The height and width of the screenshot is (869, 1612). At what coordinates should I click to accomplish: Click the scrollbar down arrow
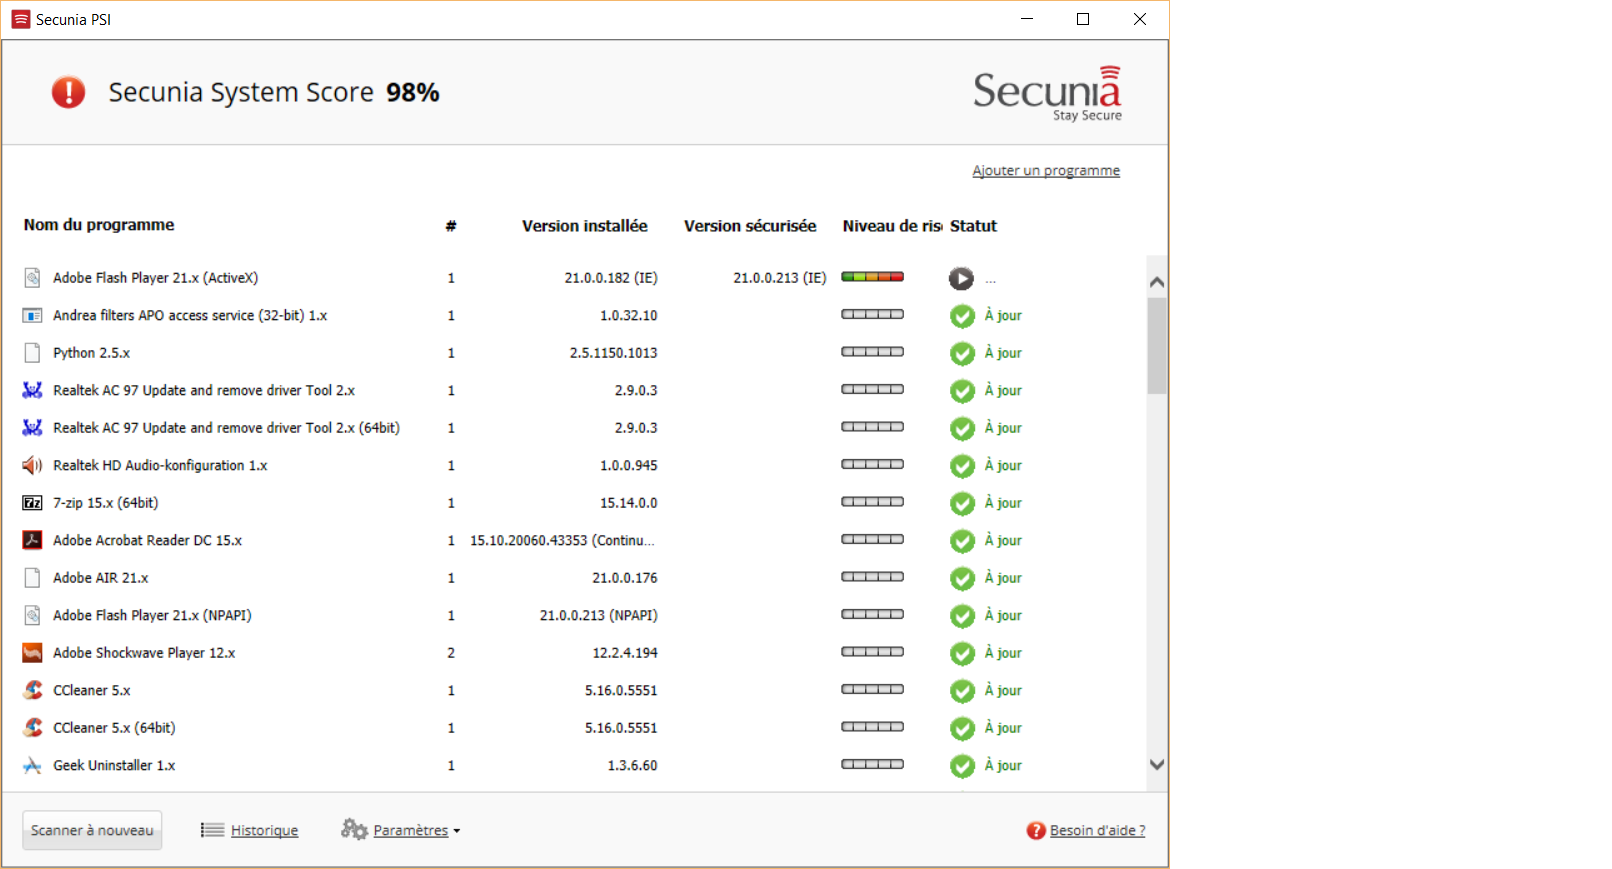1157,765
